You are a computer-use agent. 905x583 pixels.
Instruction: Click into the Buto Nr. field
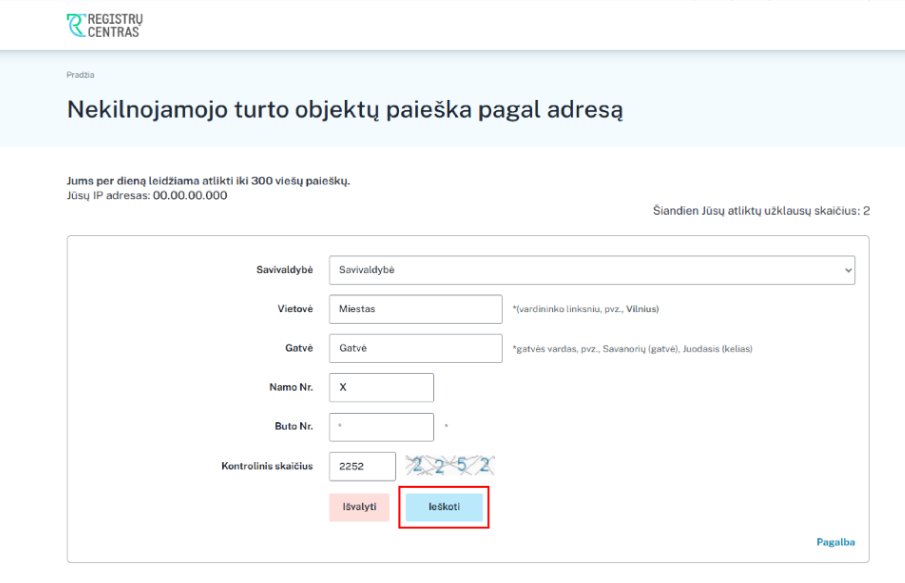coord(381,427)
